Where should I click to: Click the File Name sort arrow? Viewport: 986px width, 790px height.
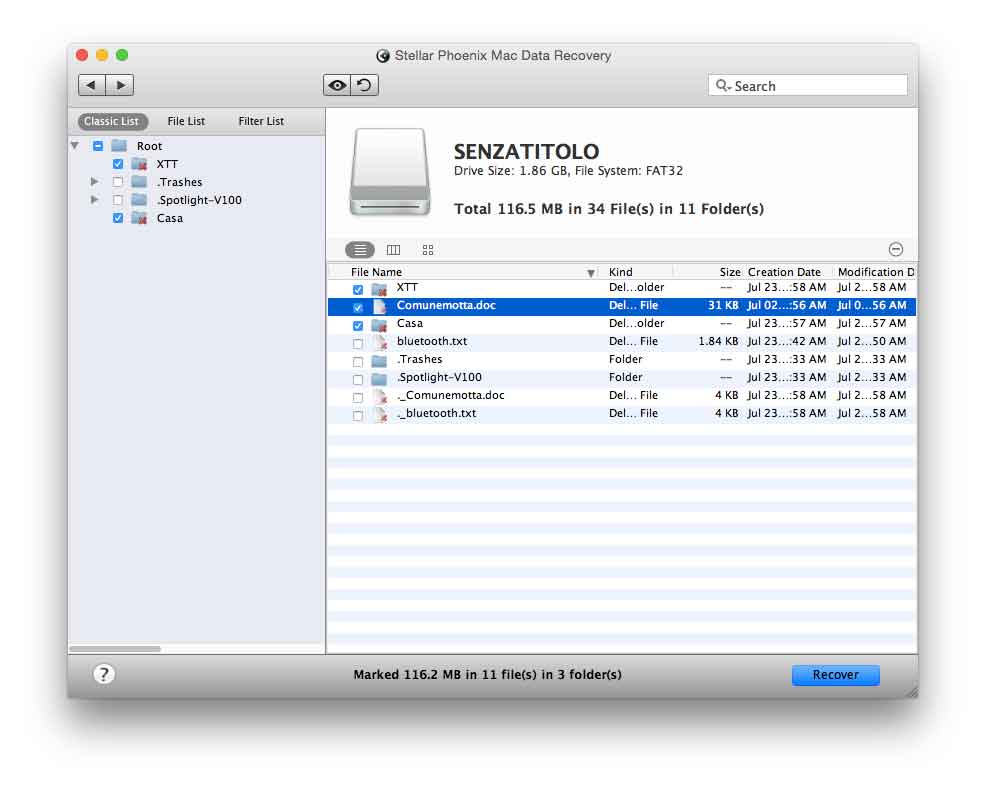click(590, 273)
